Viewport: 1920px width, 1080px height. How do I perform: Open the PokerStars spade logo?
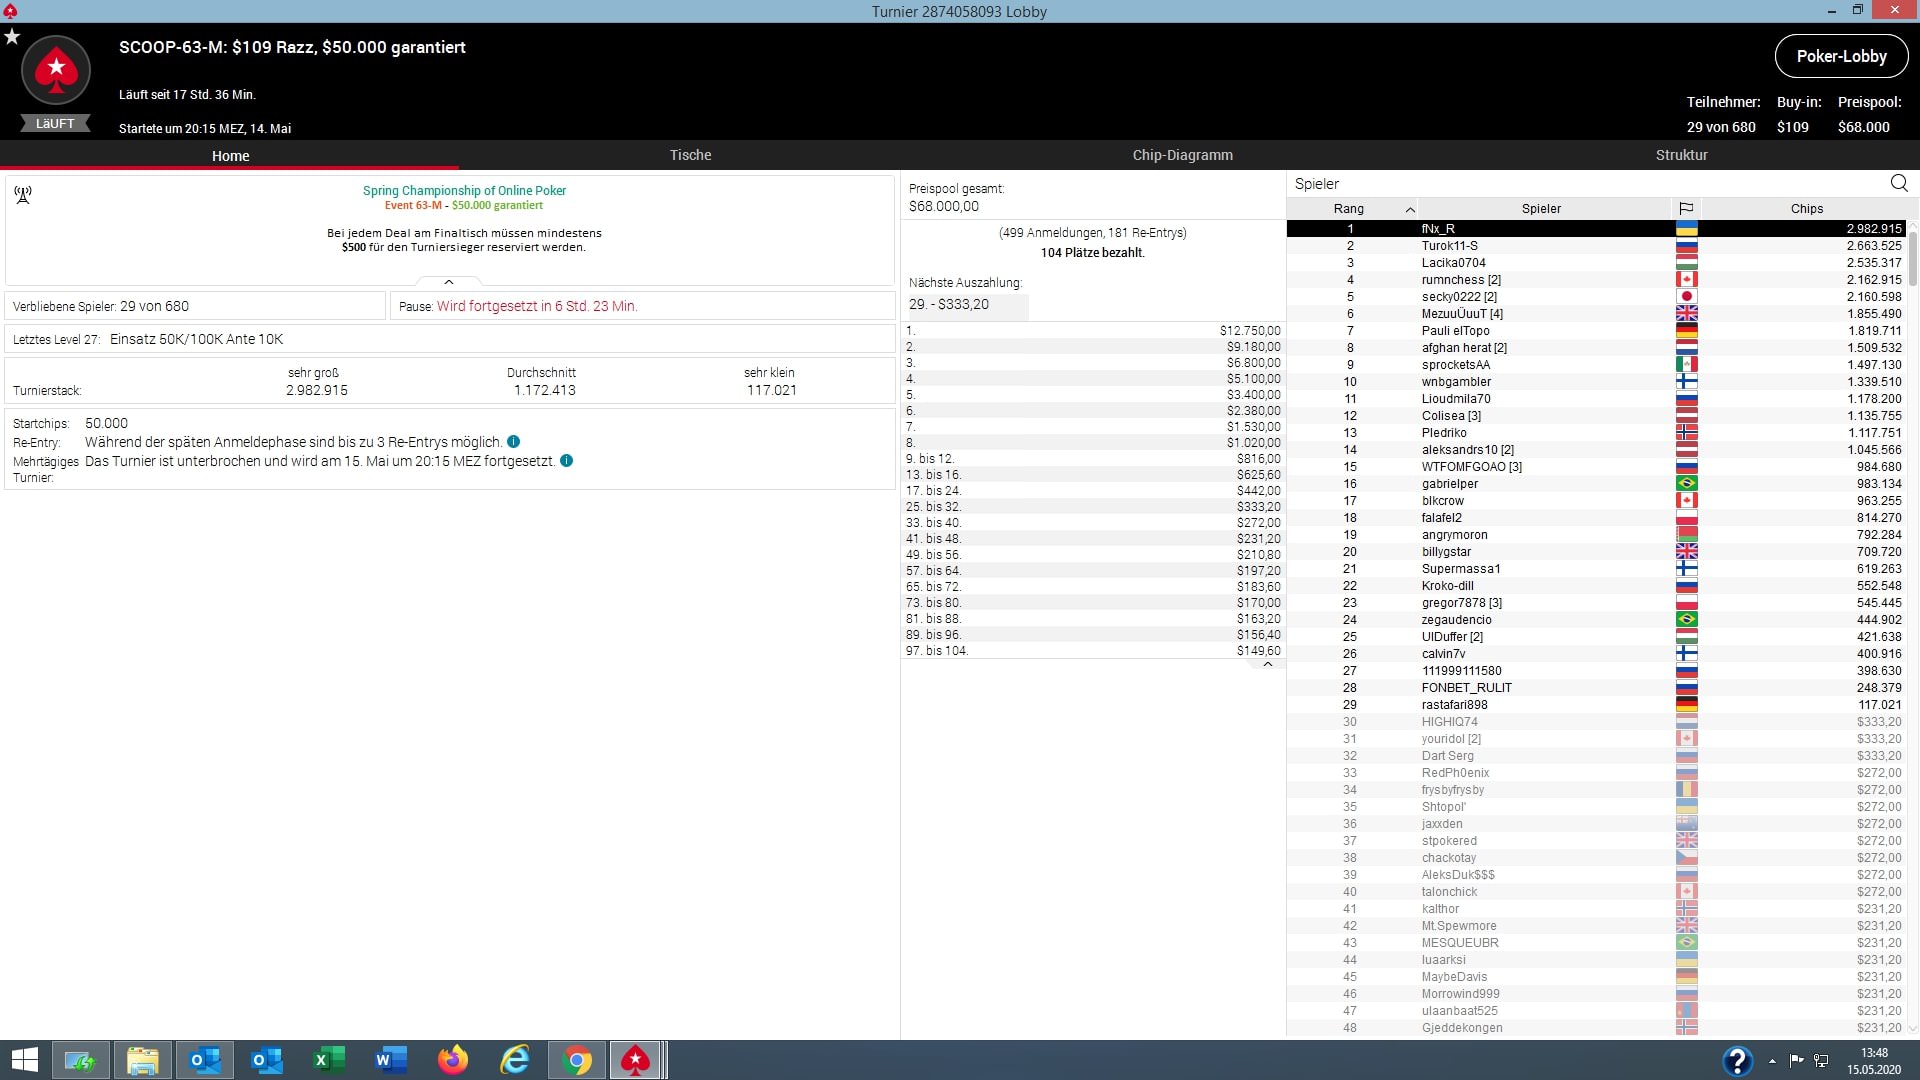click(x=56, y=70)
